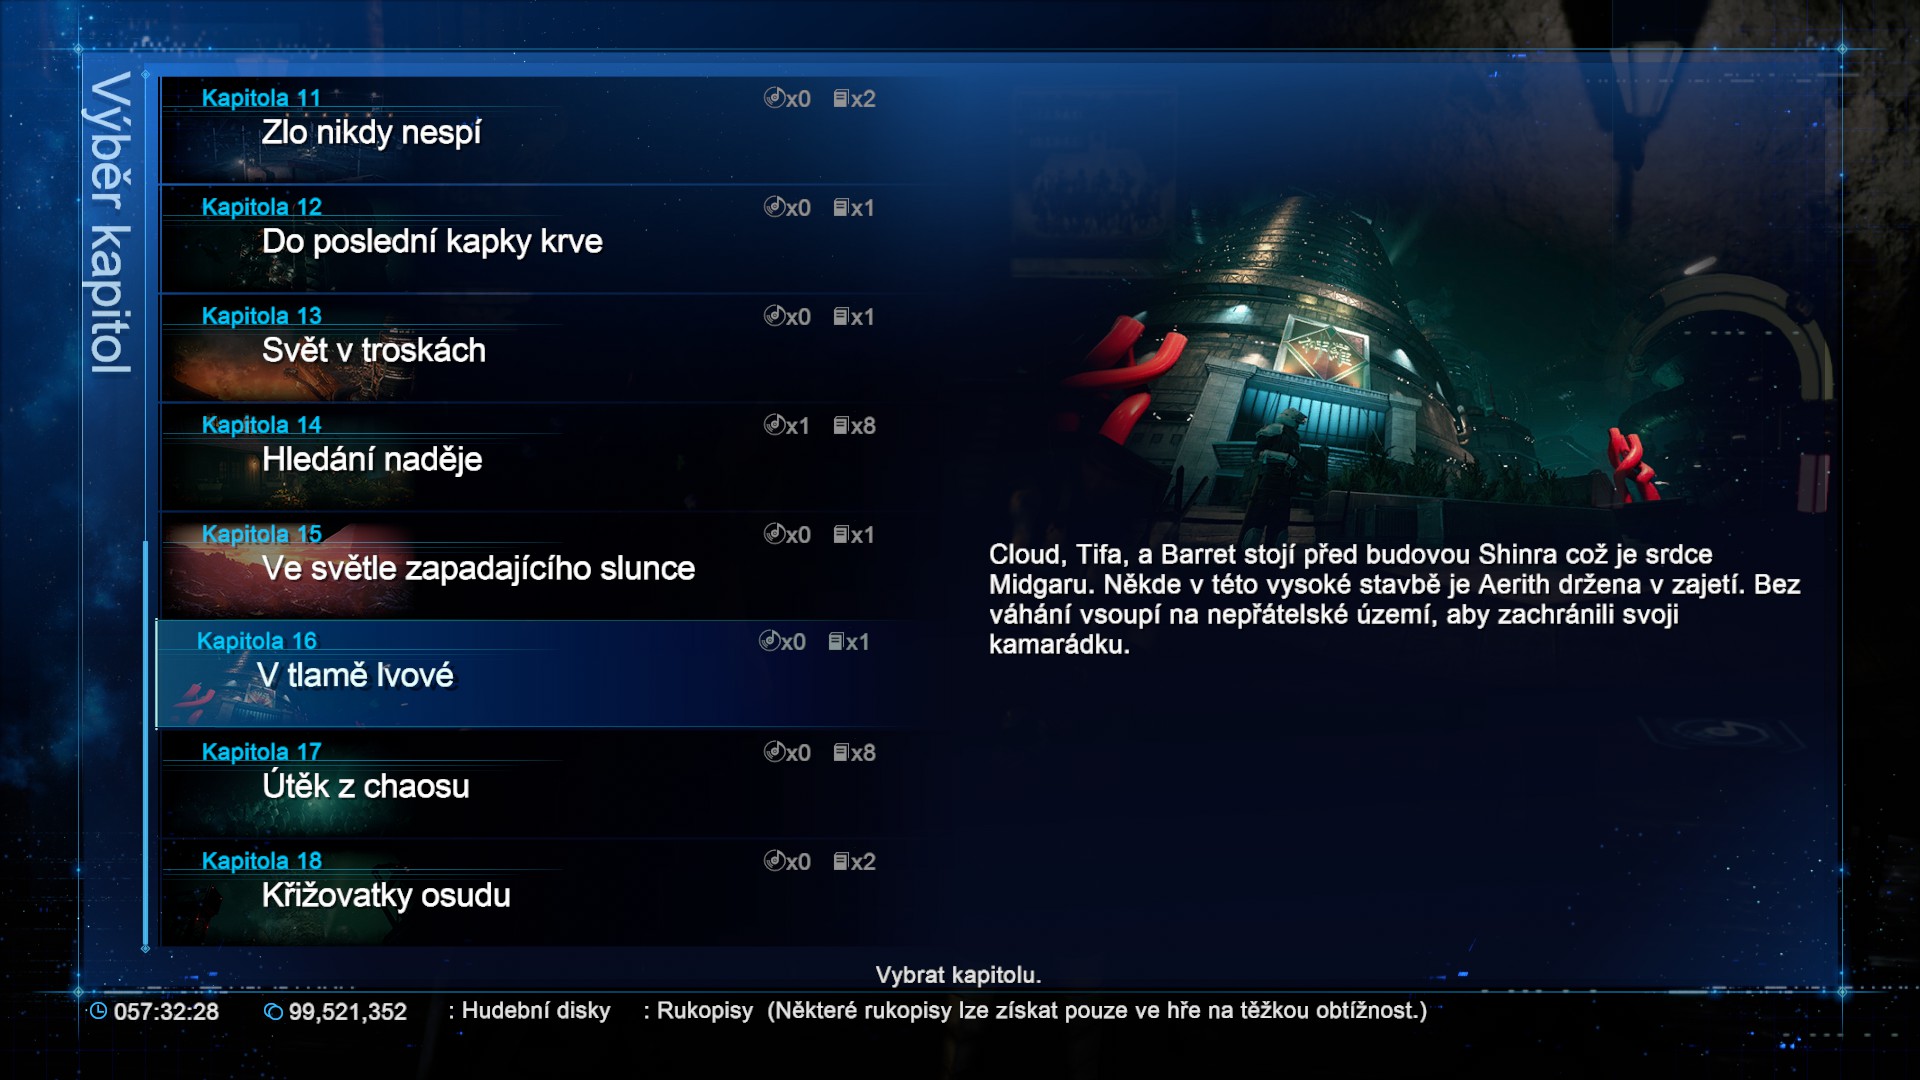
Task: Choose the highlighted chapter V tlamě lvové
Action: (537, 674)
